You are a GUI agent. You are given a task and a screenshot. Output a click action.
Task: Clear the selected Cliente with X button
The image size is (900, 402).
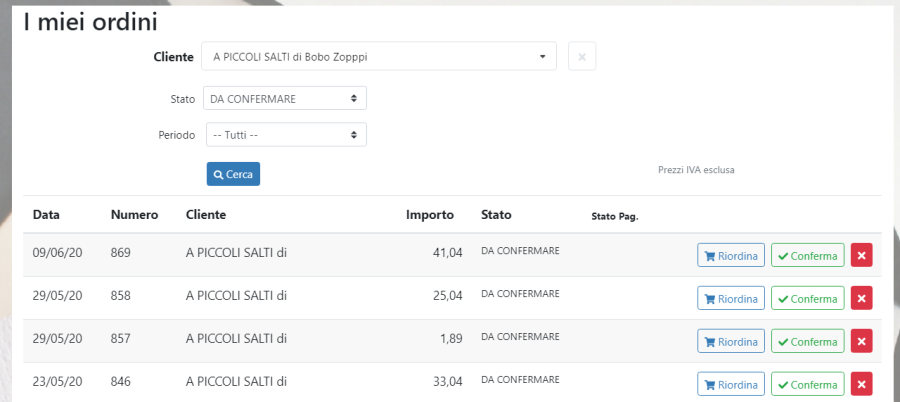(x=582, y=57)
